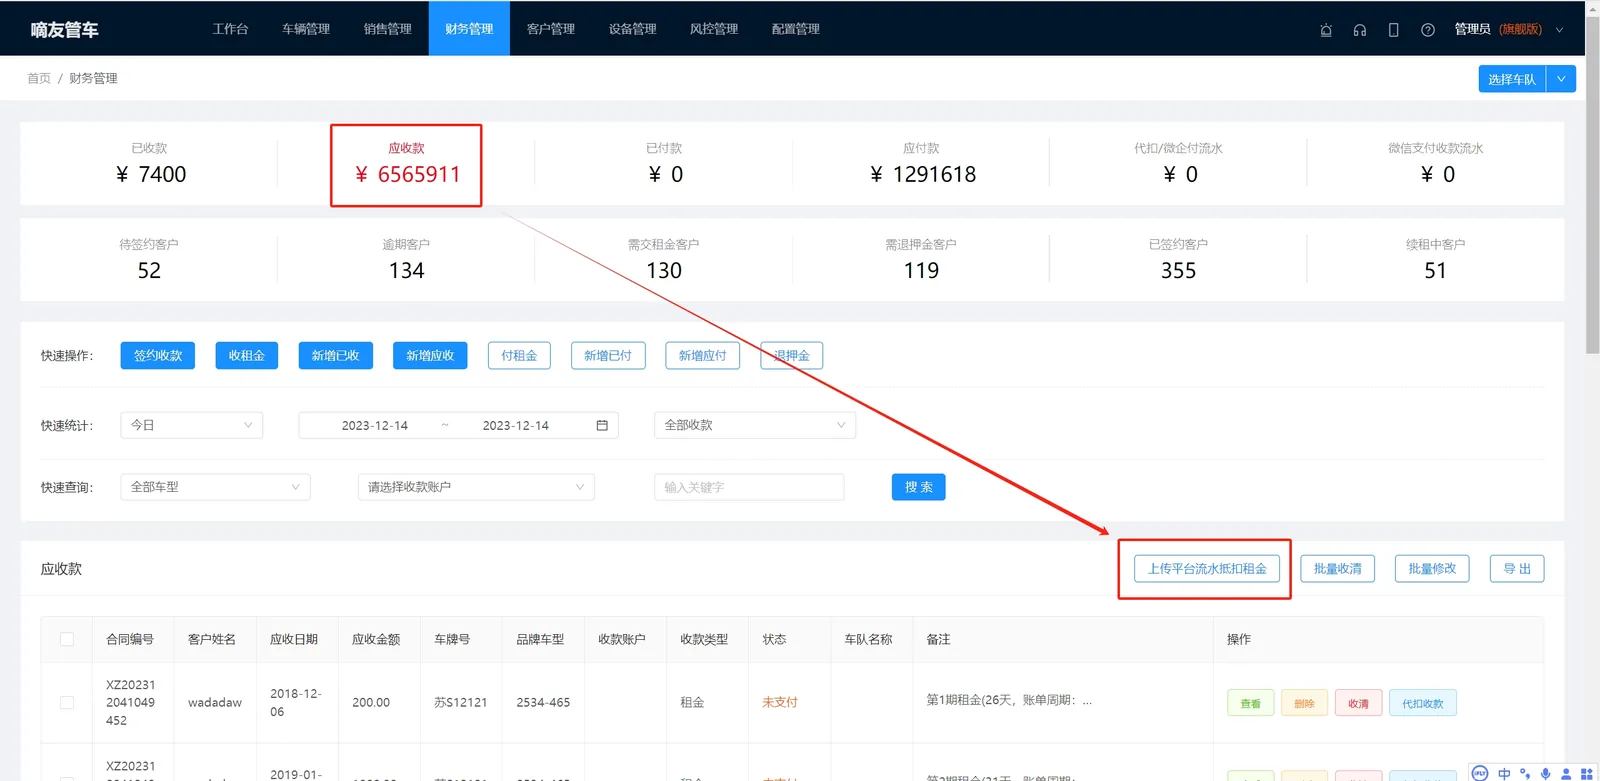The width and height of the screenshot is (1600, 781).
Task: Click the 签约收款 quick action button
Action: pyautogui.click(x=158, y=356)
